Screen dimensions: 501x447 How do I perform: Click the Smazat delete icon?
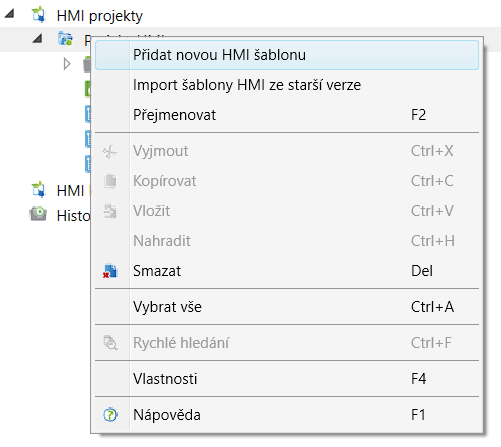pos(110,271)
